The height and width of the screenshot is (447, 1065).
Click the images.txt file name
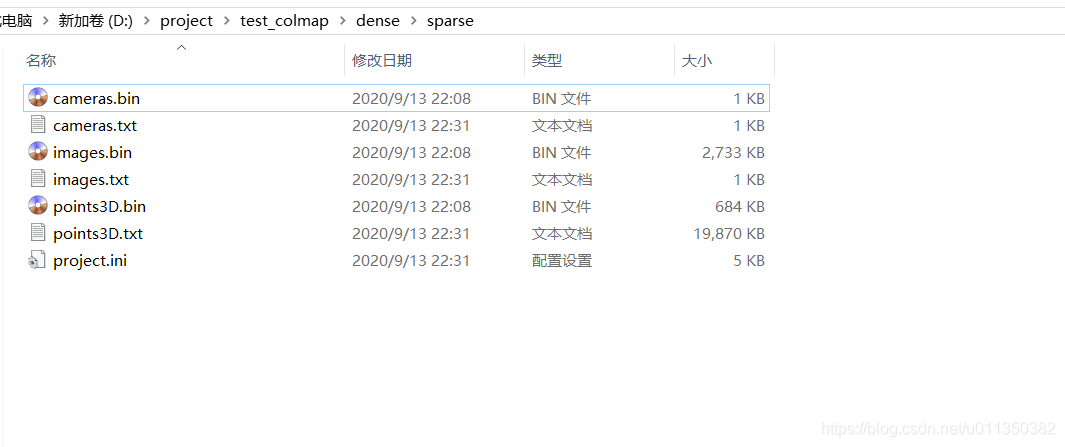(91, 180)
